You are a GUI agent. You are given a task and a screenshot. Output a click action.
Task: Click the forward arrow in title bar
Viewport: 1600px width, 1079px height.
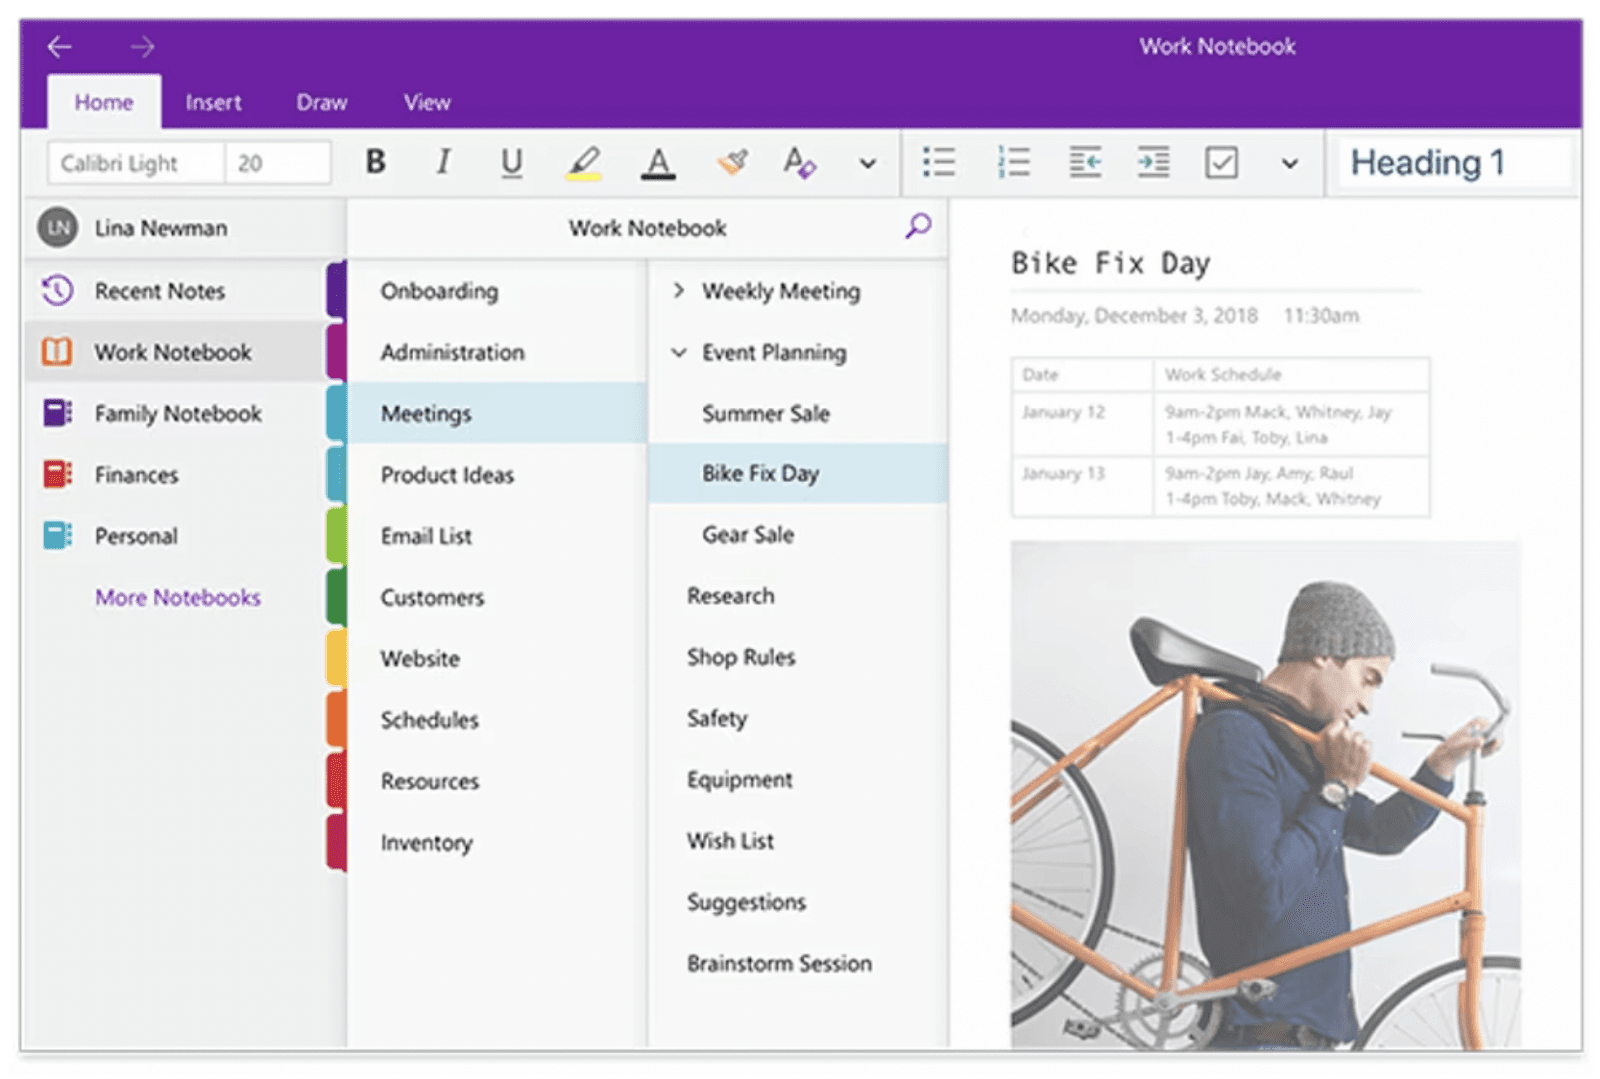(x=142, y=46)
